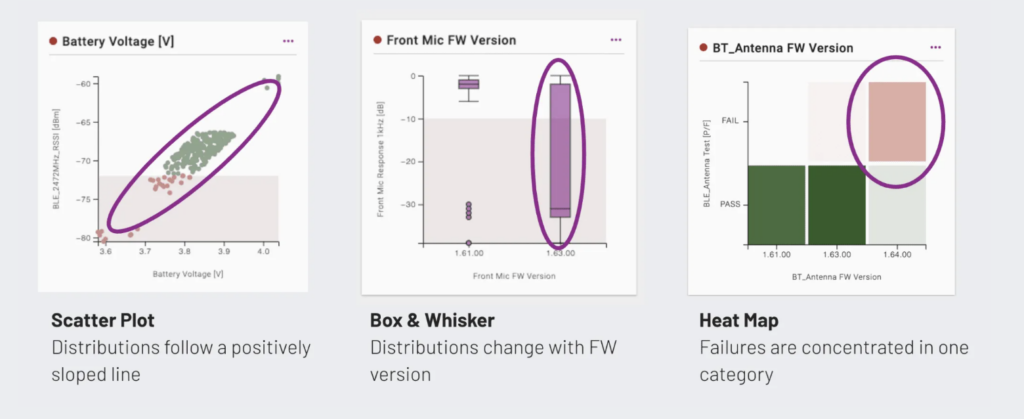Click the Box & Whisker heading

point(432,320)
